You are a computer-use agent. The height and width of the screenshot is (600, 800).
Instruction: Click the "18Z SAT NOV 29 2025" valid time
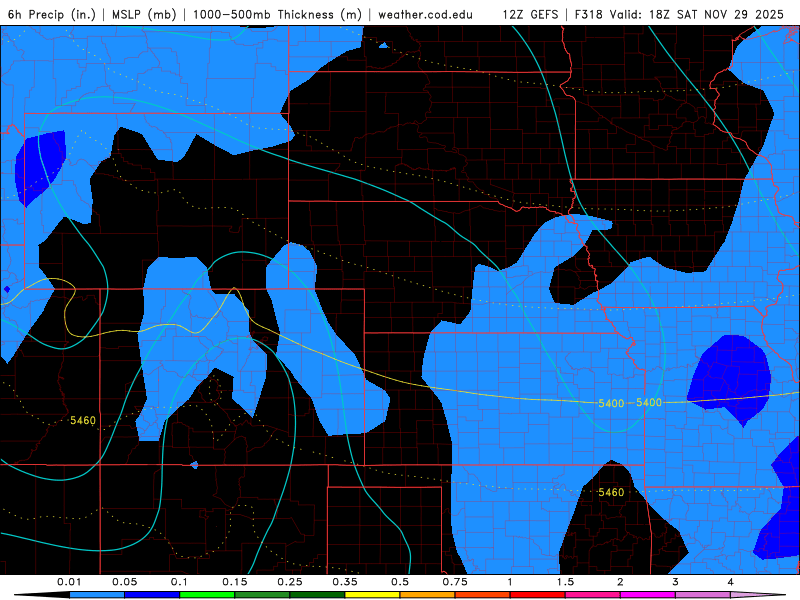pos(716,14)
